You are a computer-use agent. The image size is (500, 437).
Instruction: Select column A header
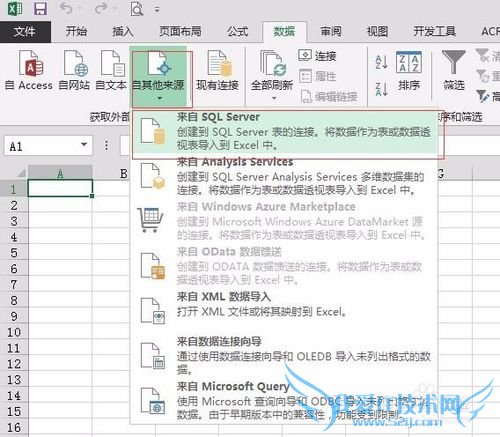pyautogui.click(x=60, y=174)
